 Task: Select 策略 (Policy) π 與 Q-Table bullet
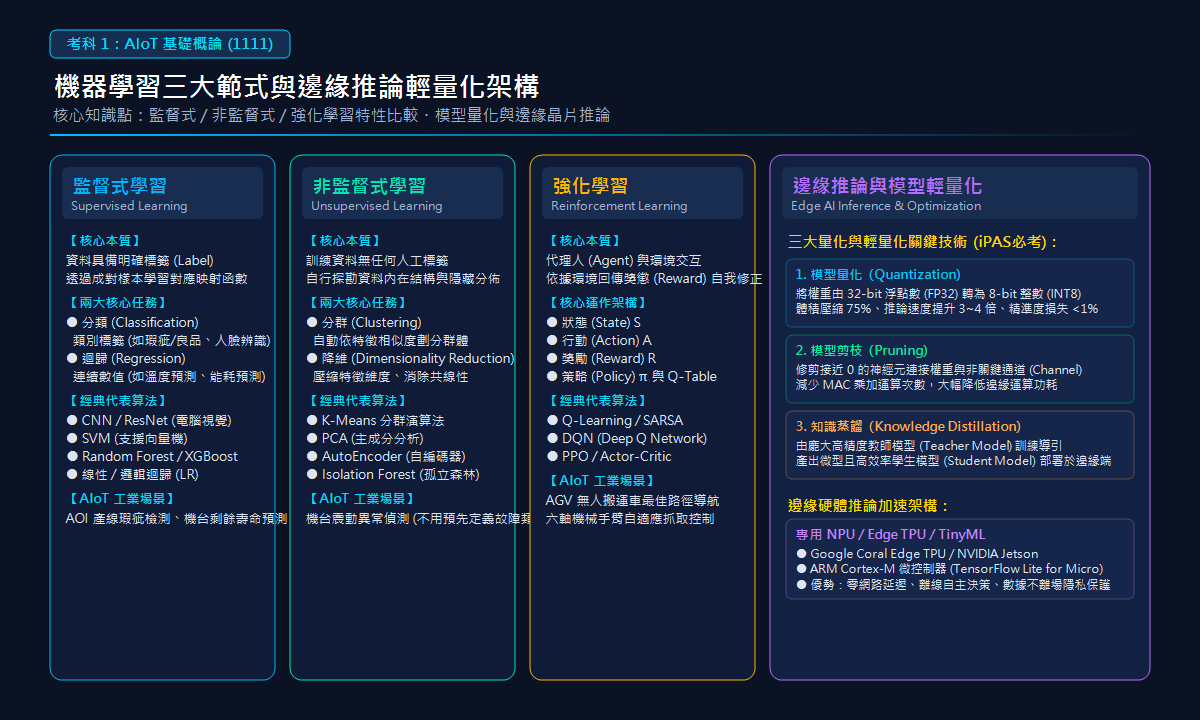point(631,376)
